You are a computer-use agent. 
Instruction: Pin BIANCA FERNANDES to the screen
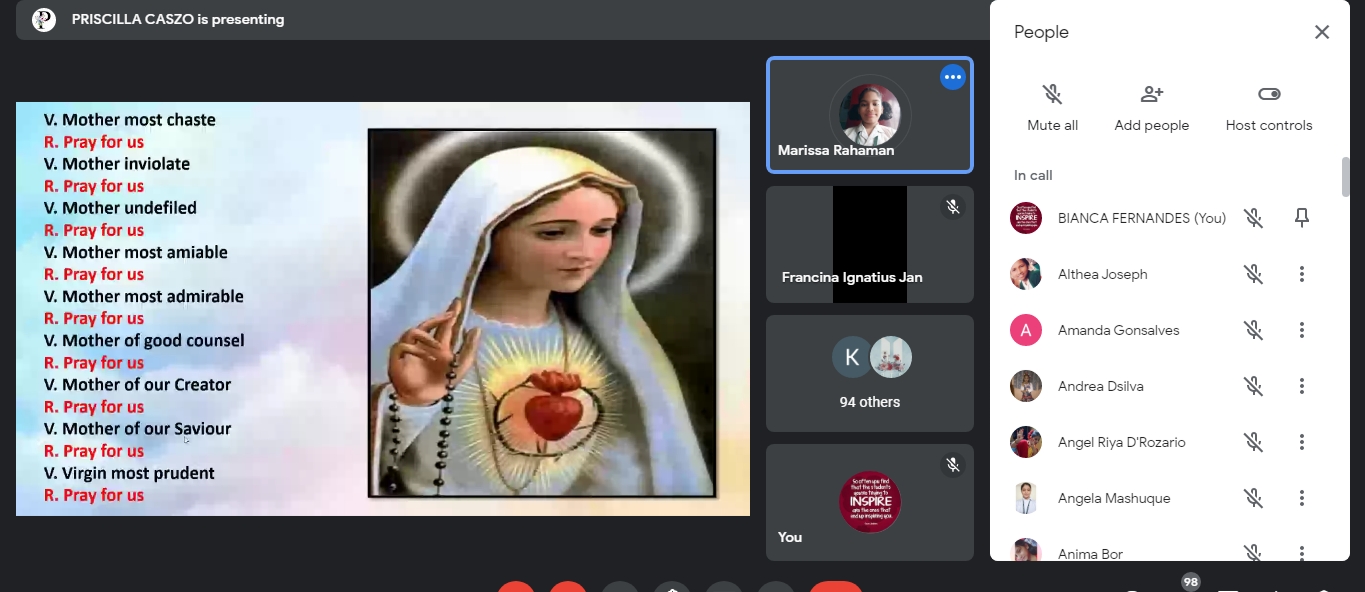point(1302,218)
